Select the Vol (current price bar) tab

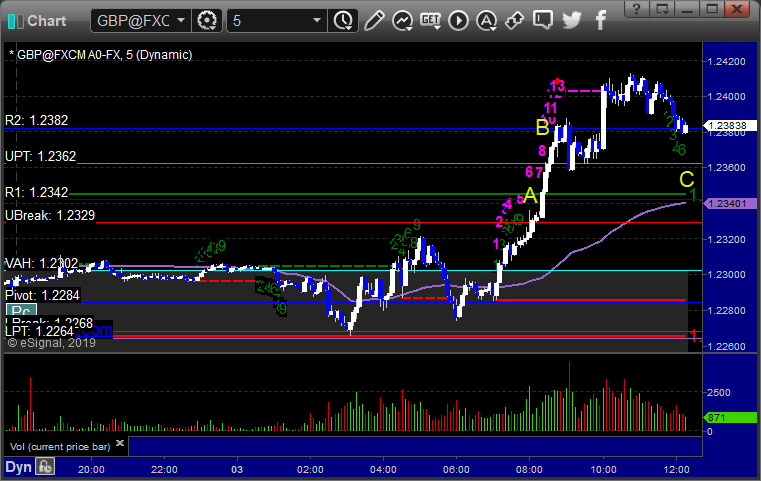click(60, 447)
